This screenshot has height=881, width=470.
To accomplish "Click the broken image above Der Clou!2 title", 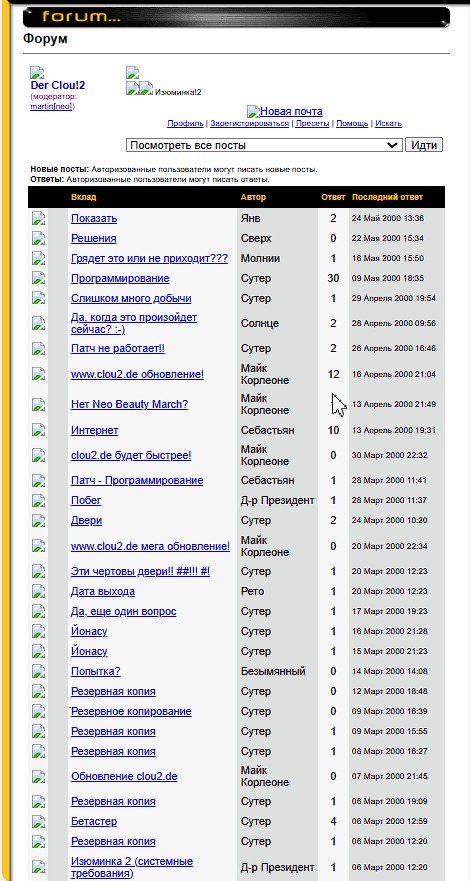I will click(37, 72).
